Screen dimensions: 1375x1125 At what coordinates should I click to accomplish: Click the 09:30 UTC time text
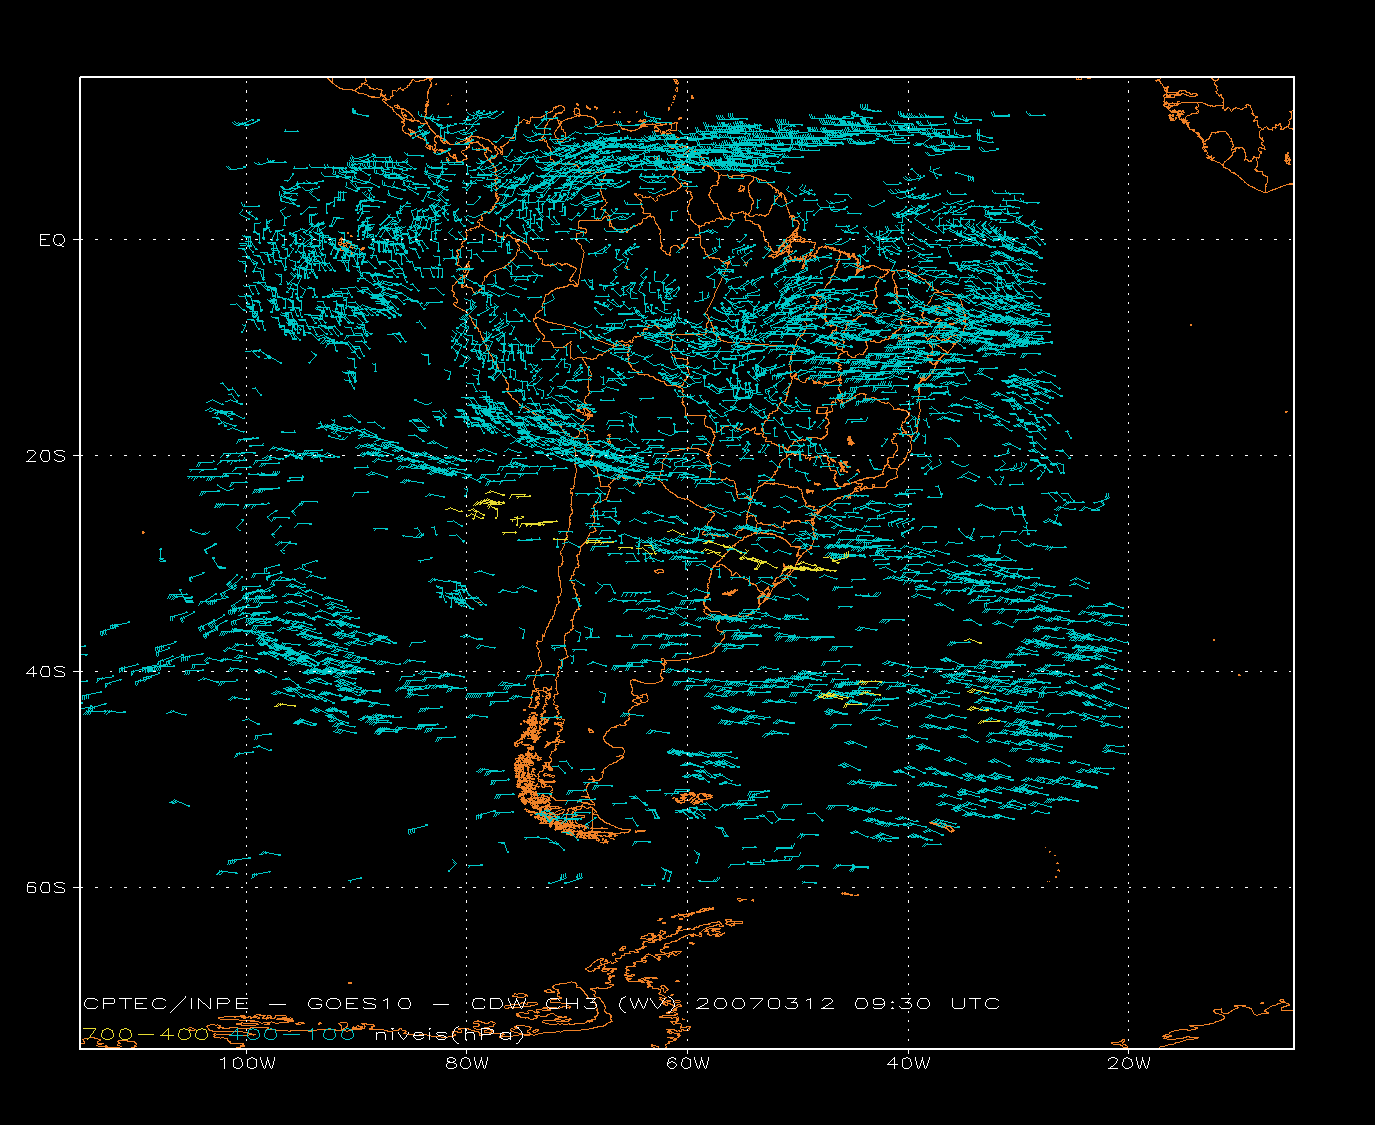928,1003
